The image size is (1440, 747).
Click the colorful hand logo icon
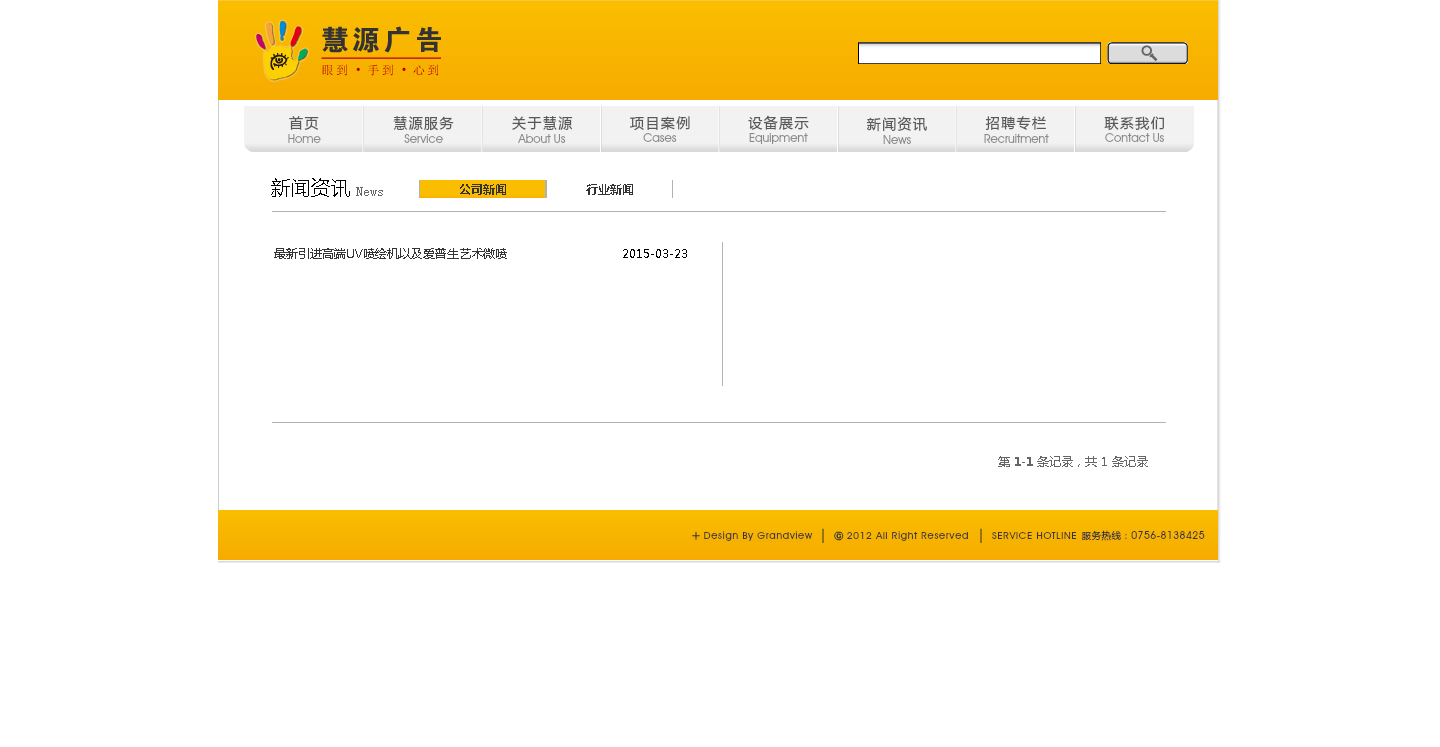[x=281, y=51]
